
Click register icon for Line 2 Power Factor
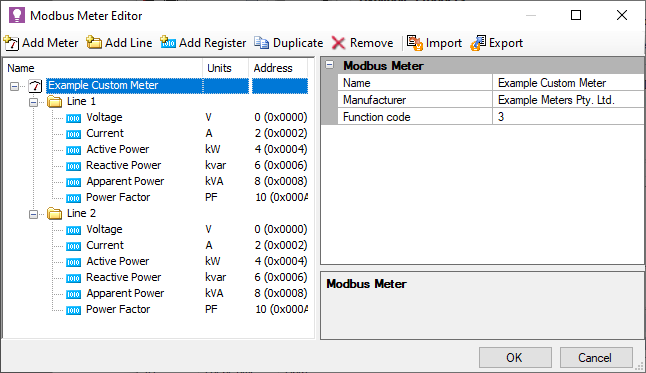pos(73,310)
